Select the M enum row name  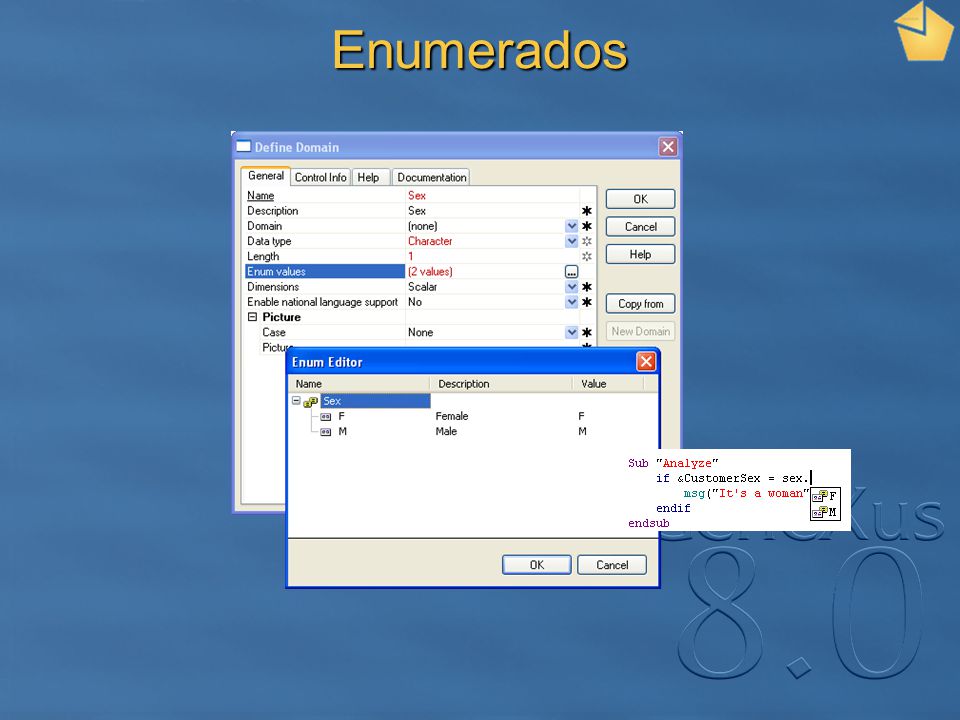click(x=343, y=432)
